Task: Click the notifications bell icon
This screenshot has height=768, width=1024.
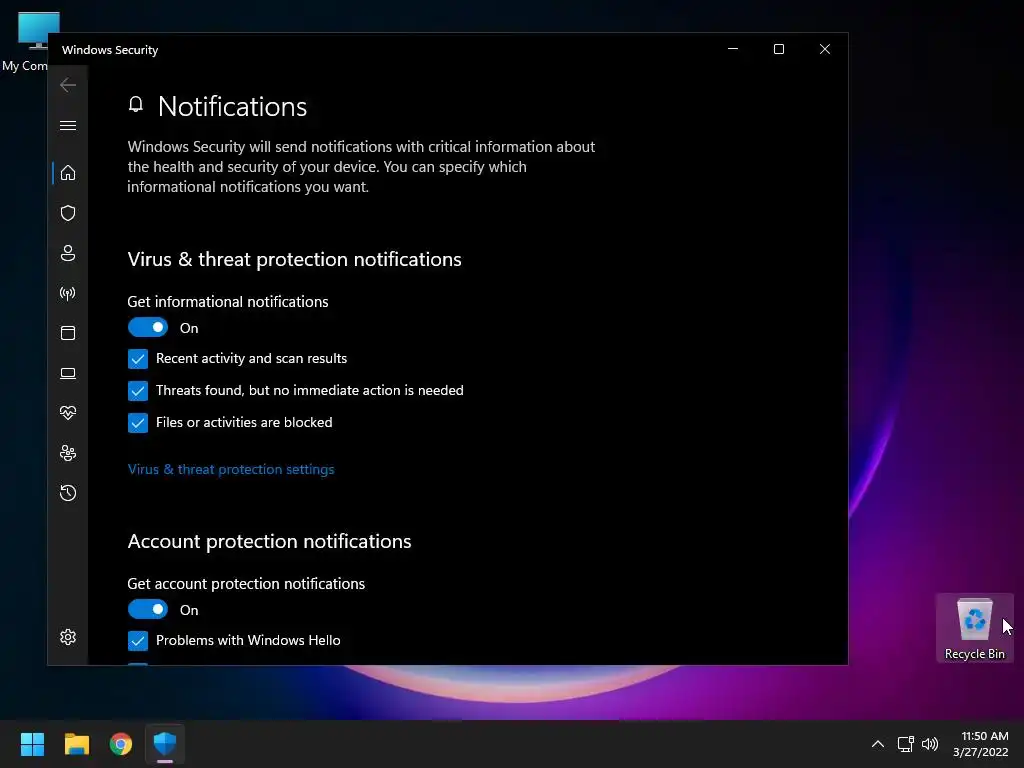Action: 136,104
